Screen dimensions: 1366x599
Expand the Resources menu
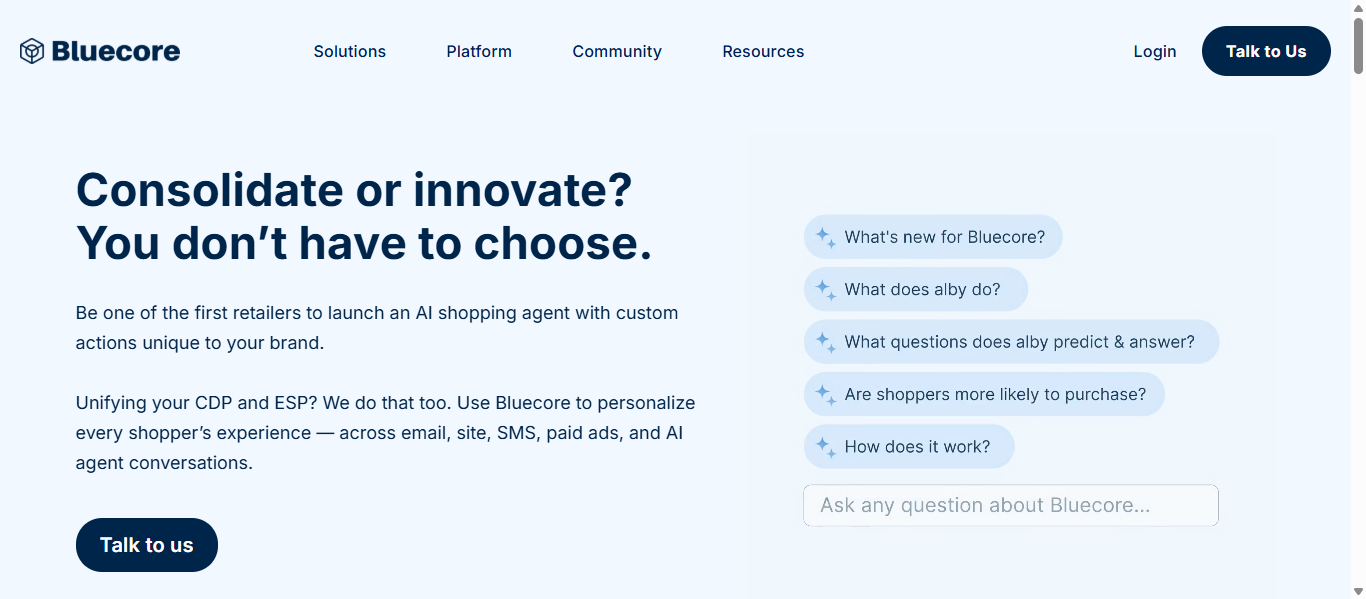pos(763,52)
